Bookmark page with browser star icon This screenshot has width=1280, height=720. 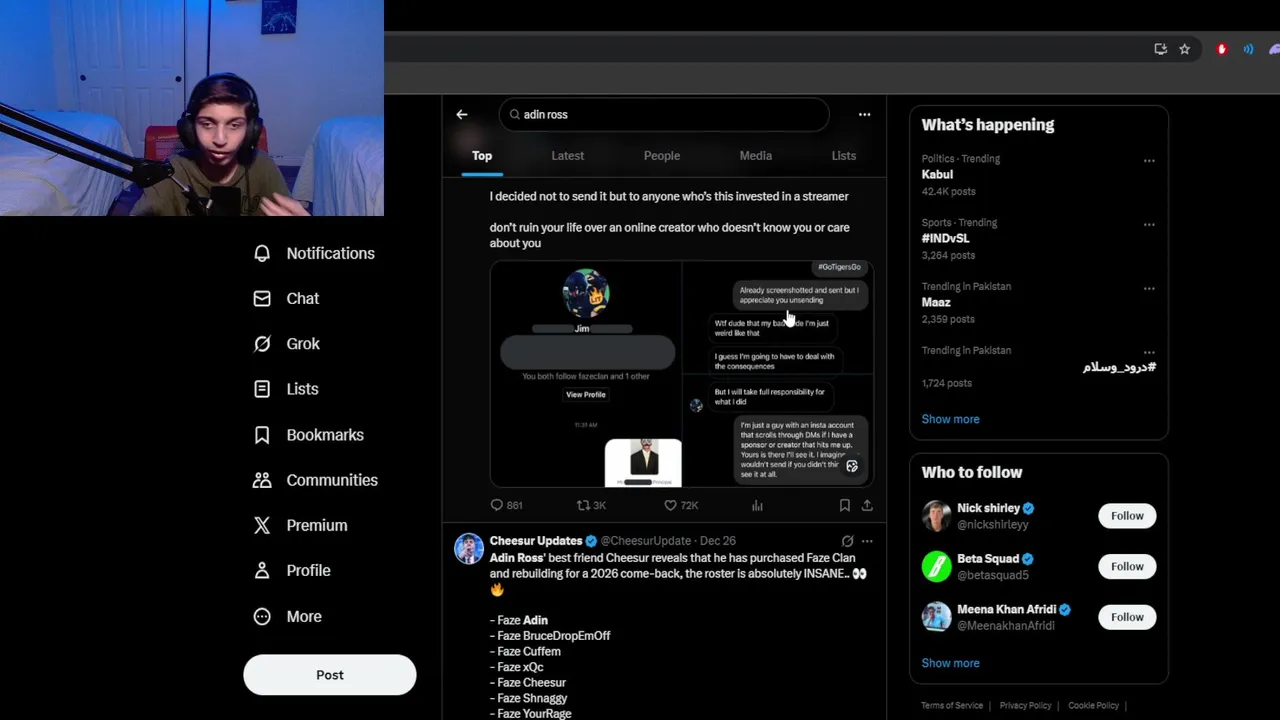tap(1184, 49)
